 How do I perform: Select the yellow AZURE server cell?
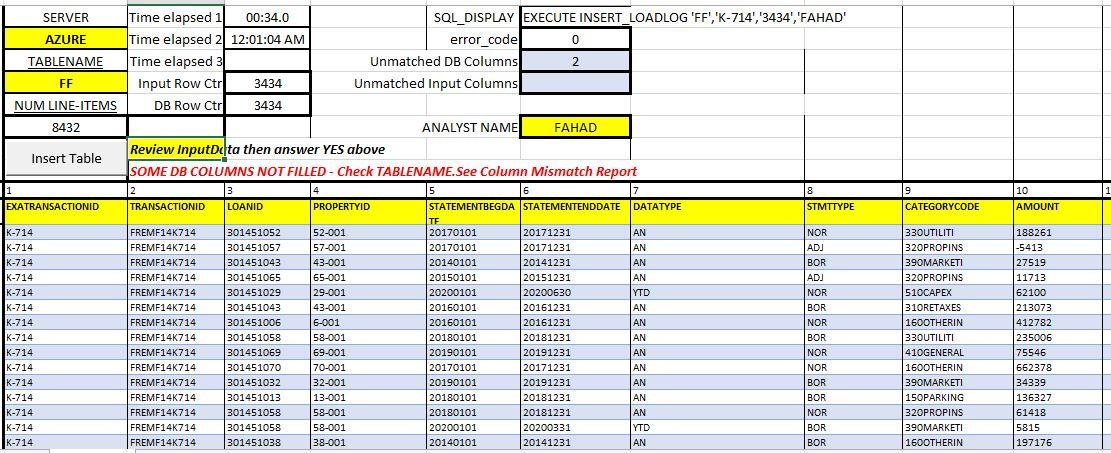[65, 39]
